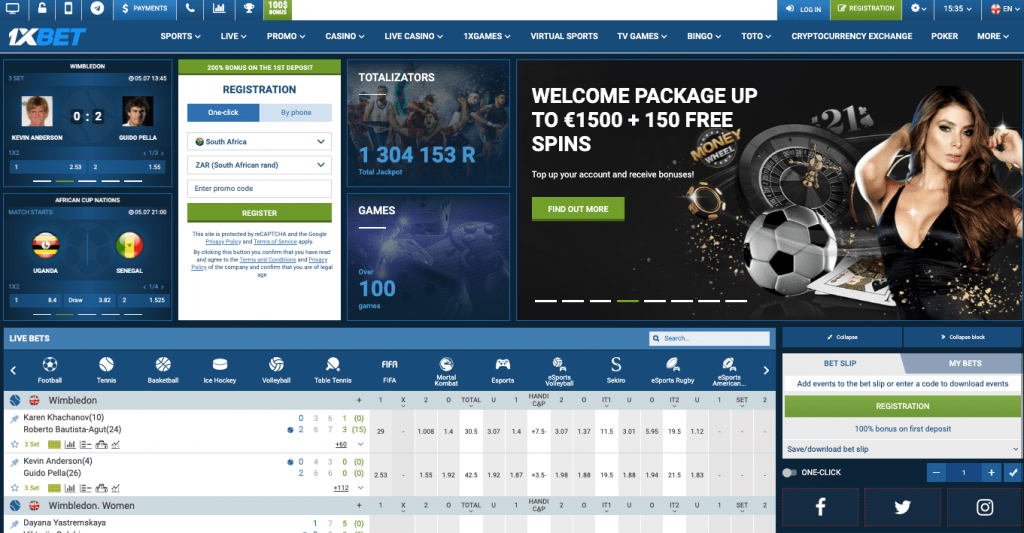This screenshot has width=1024, height=533.
Task: Expand Save/download bet slip dropdown
Action: coord(903,449)
